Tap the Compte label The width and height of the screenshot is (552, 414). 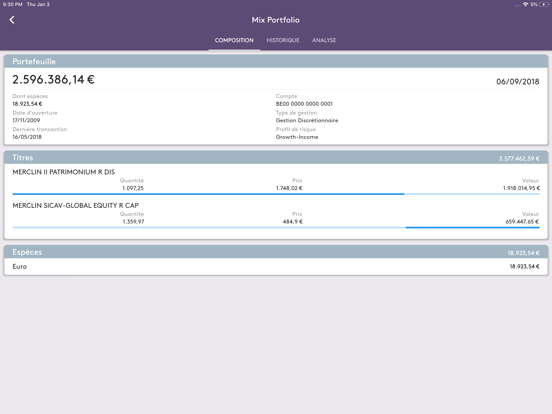[x=286, y=96]
